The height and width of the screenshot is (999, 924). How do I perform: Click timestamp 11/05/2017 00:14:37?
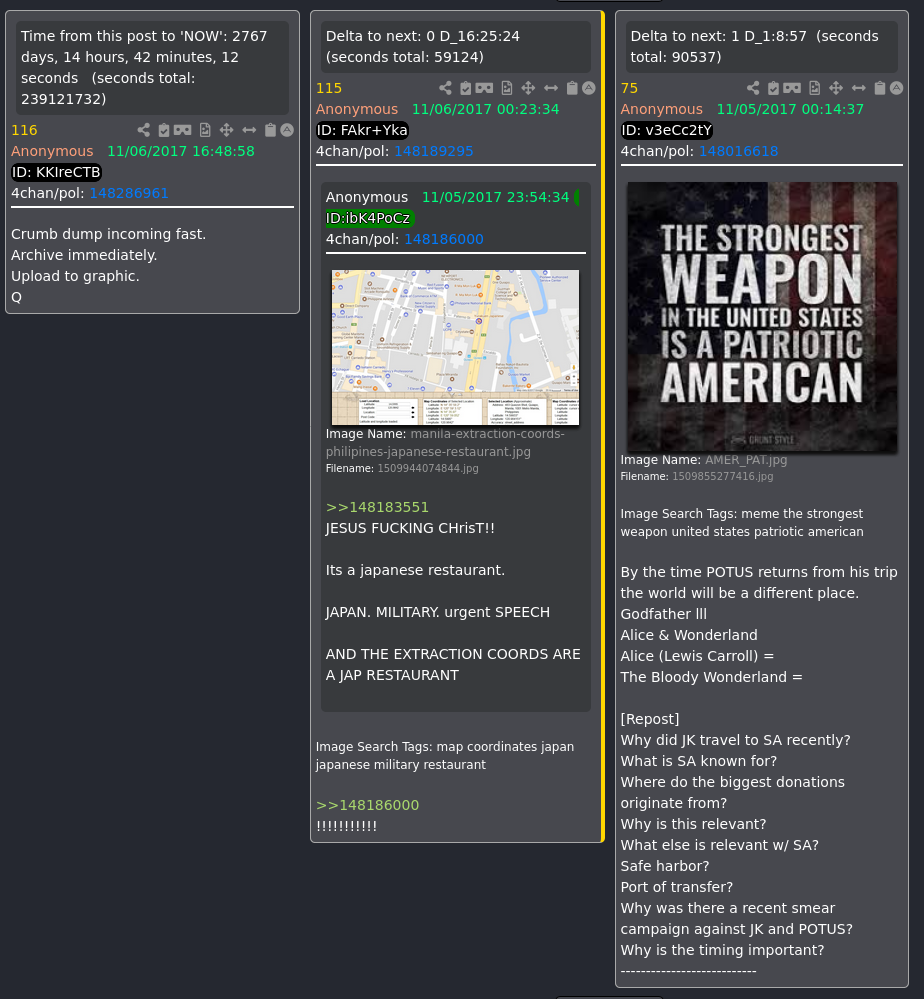point(790,109)
